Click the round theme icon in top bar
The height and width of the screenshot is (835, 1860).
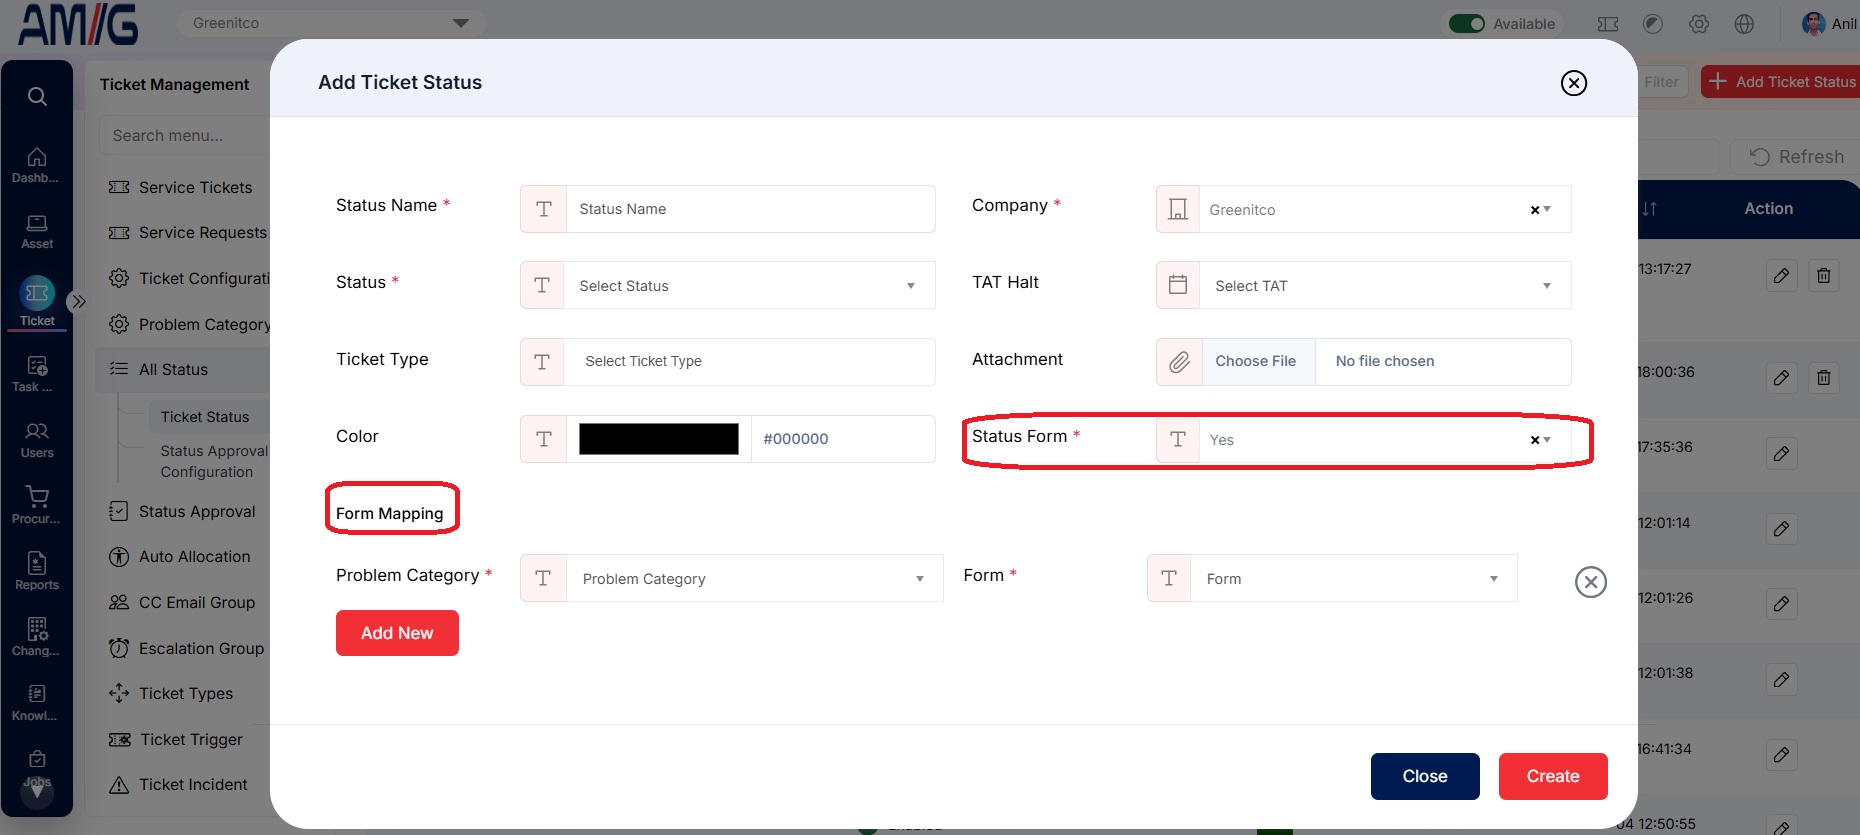[x=1653, y=24]
